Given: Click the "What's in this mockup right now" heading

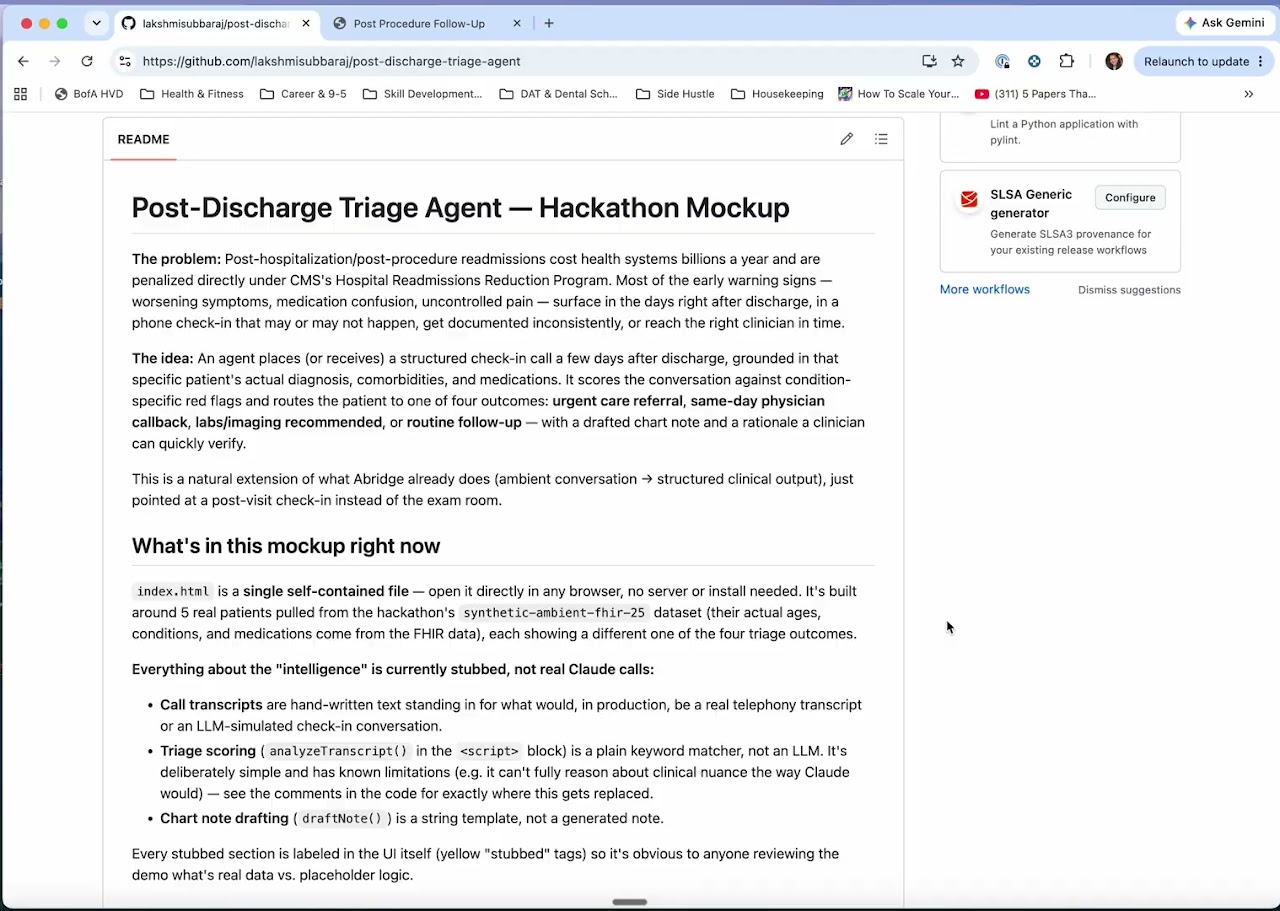Looking at the screenshot, I should coord(286,546).
